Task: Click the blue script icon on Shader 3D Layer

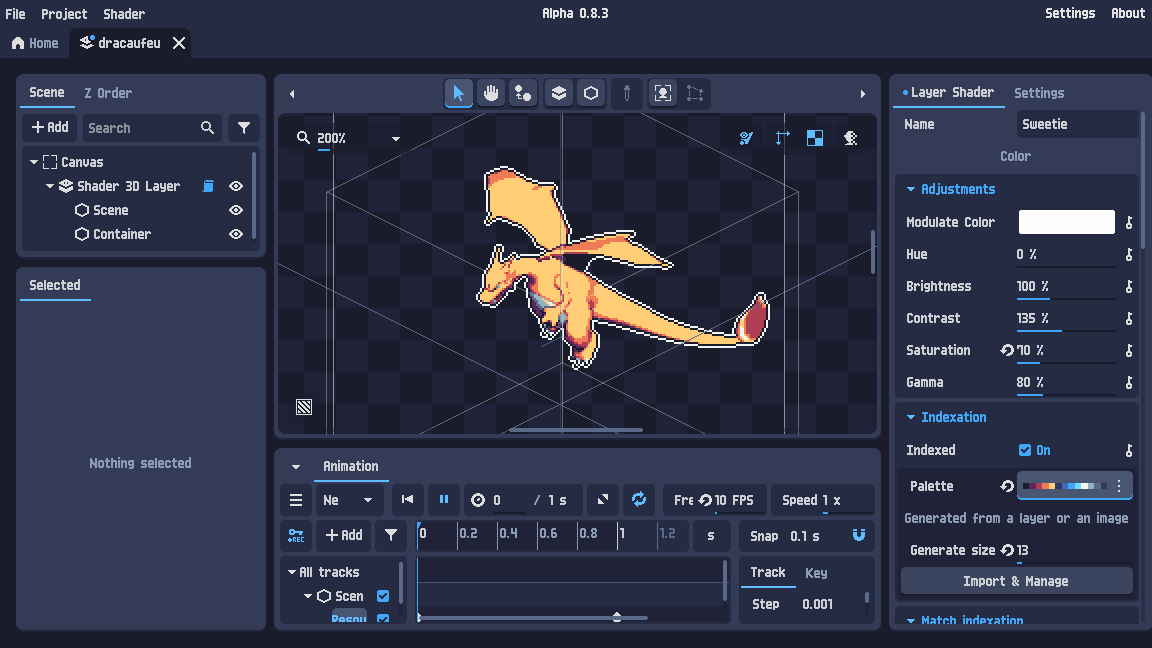Action: 209,186
